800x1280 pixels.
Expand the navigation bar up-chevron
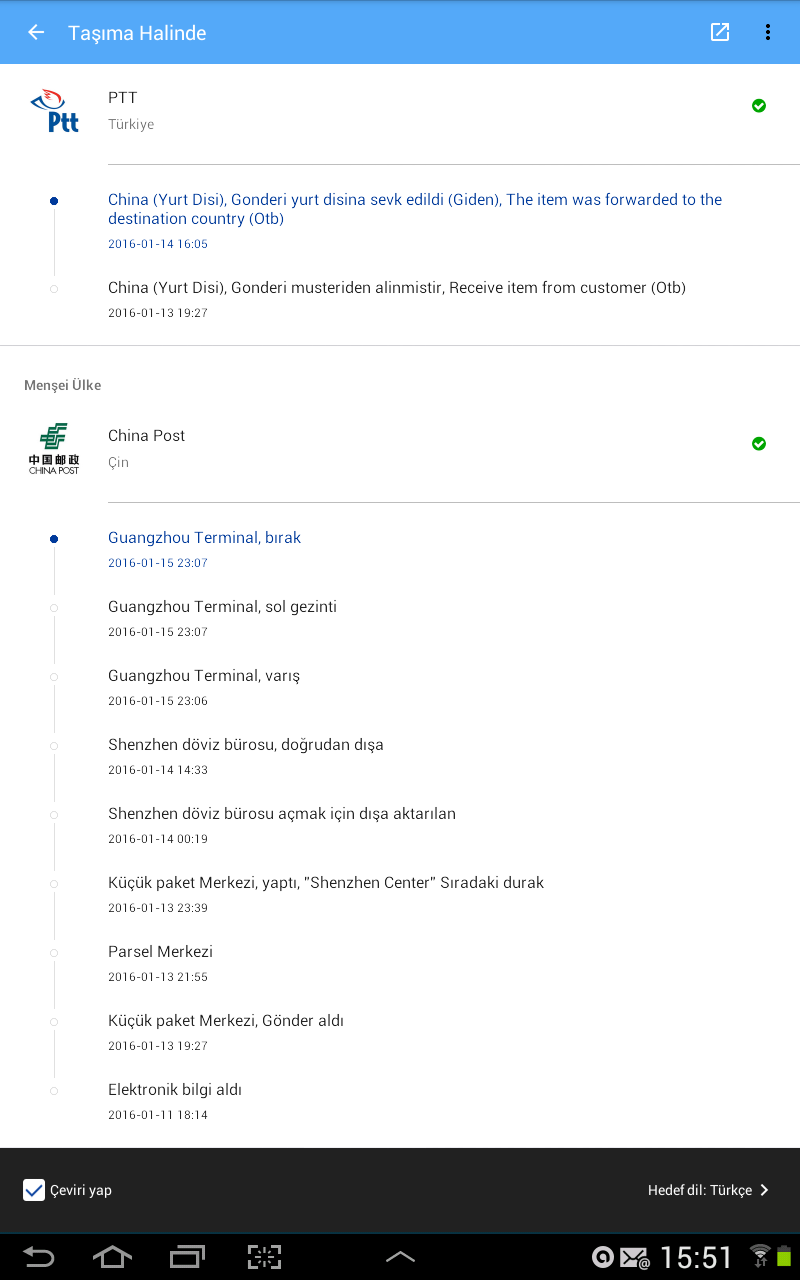point(400,1257)
